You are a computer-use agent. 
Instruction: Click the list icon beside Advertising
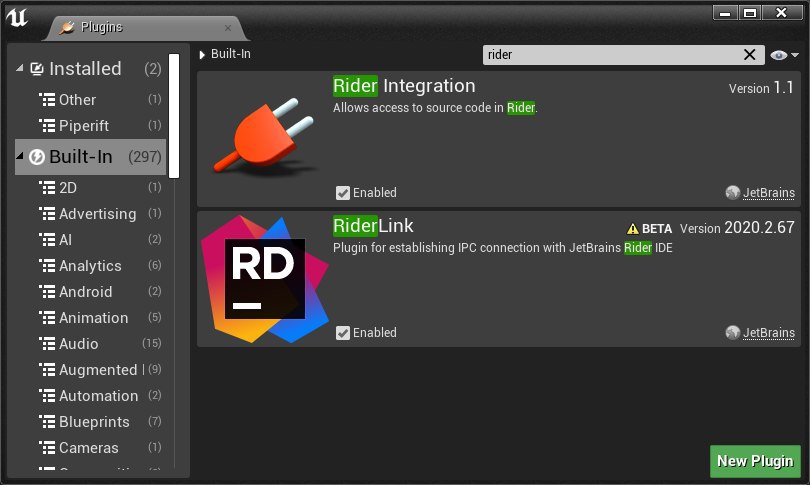(47, 213)
